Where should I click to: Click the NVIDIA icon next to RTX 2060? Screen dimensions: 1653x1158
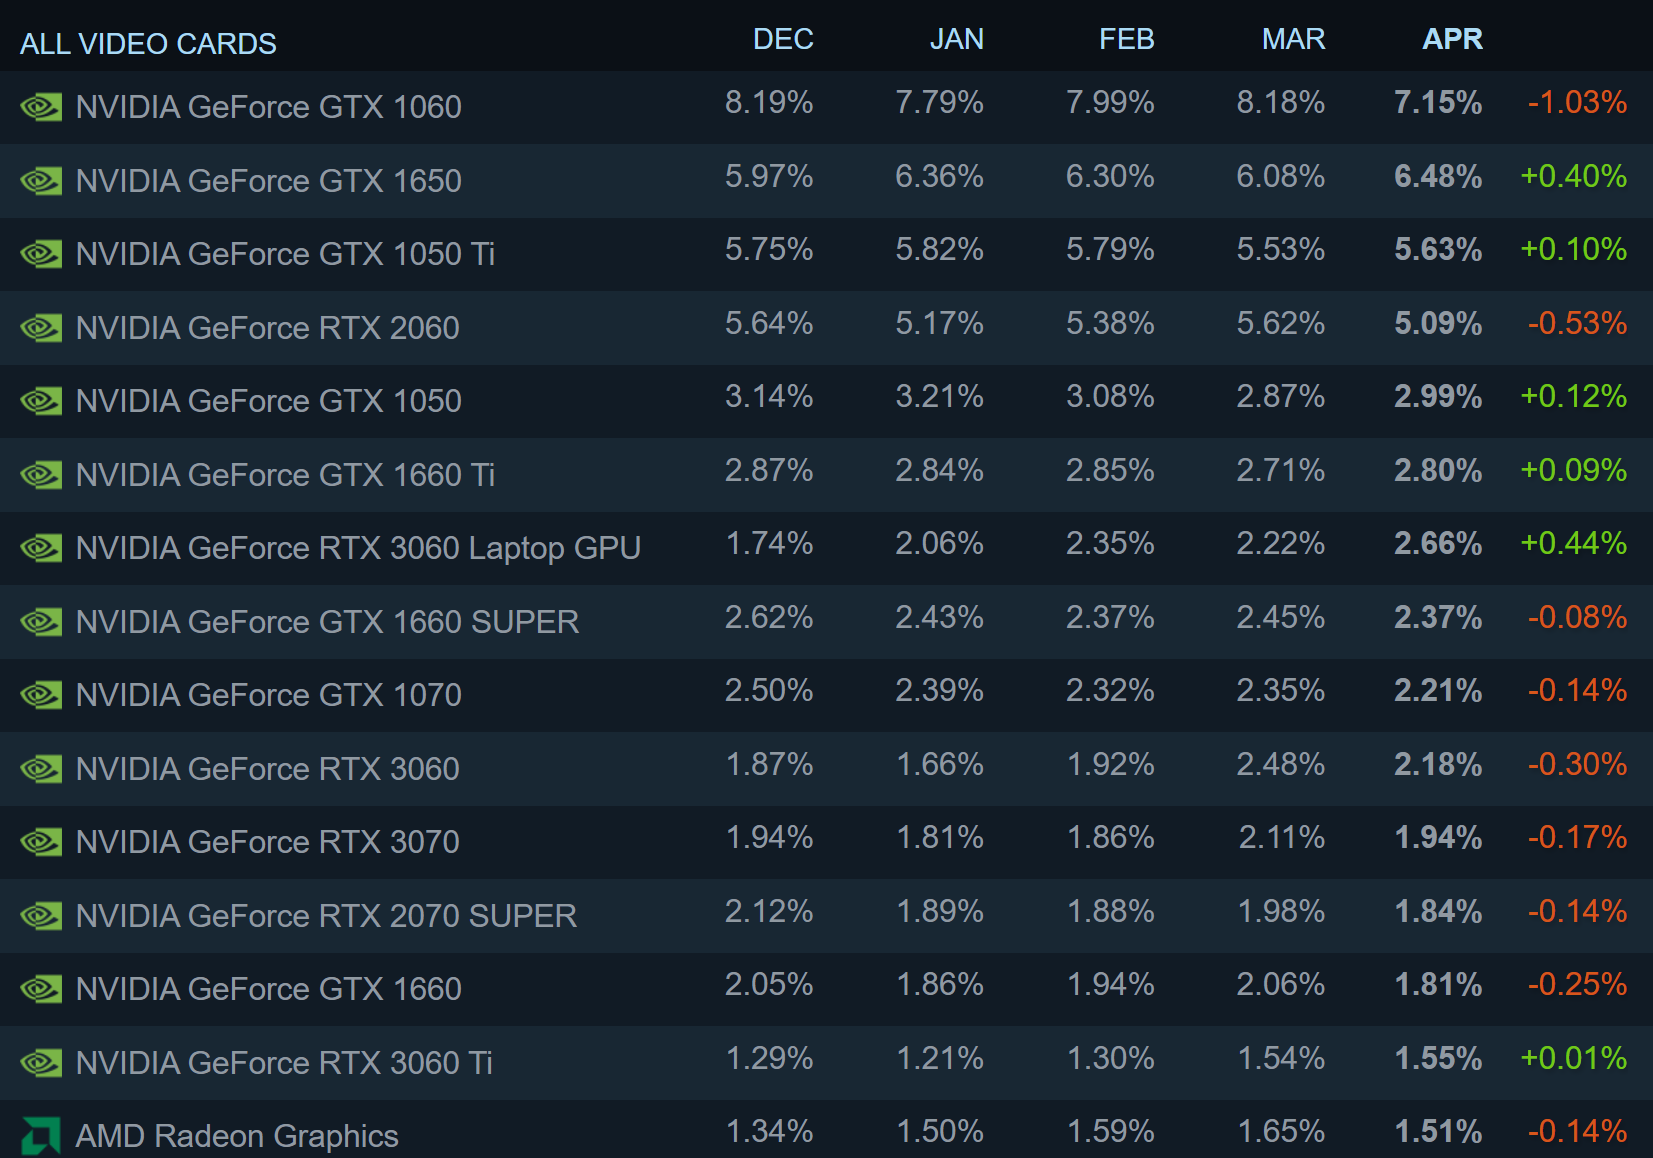coord(41,328)
